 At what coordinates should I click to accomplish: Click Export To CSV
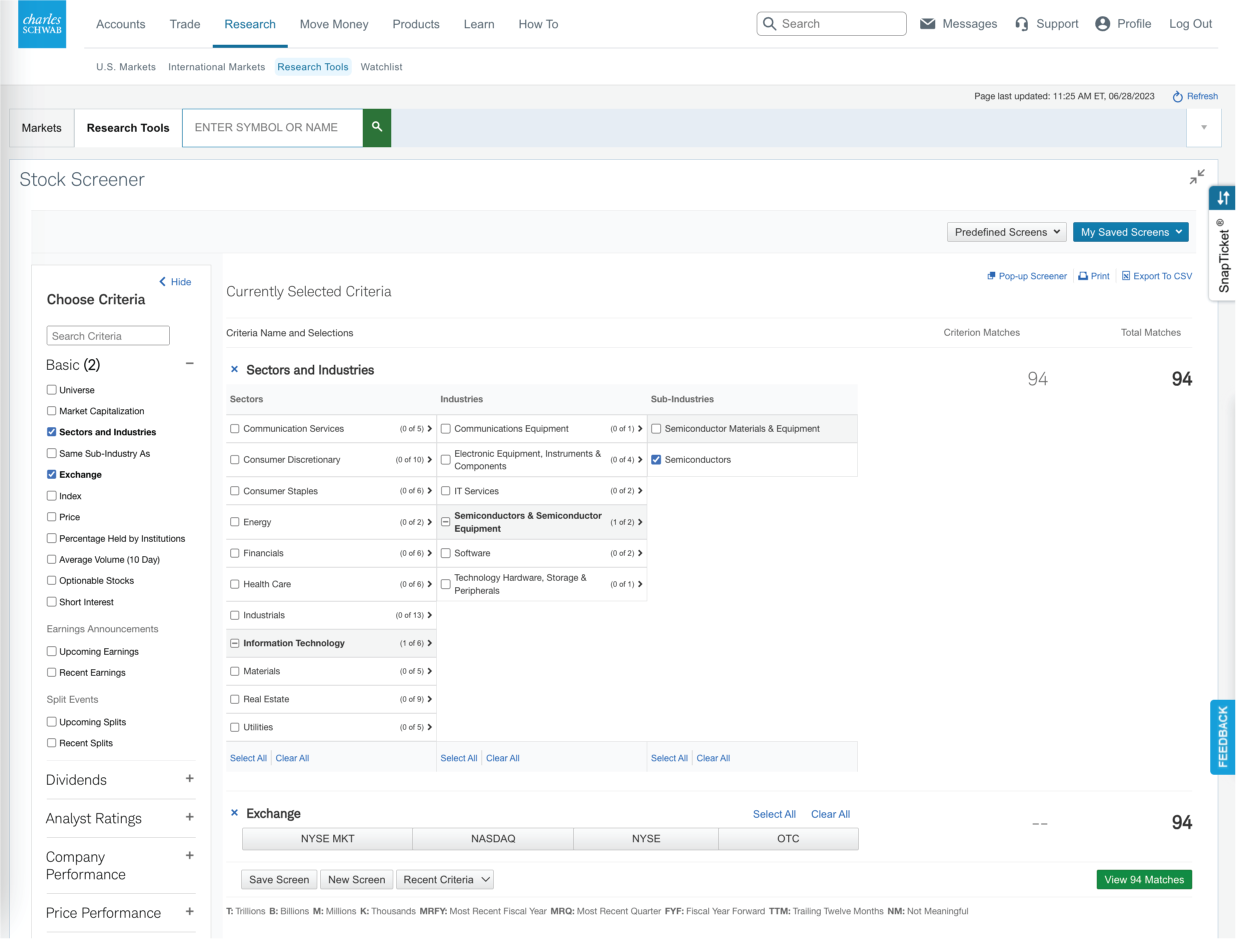[1157, 276]
